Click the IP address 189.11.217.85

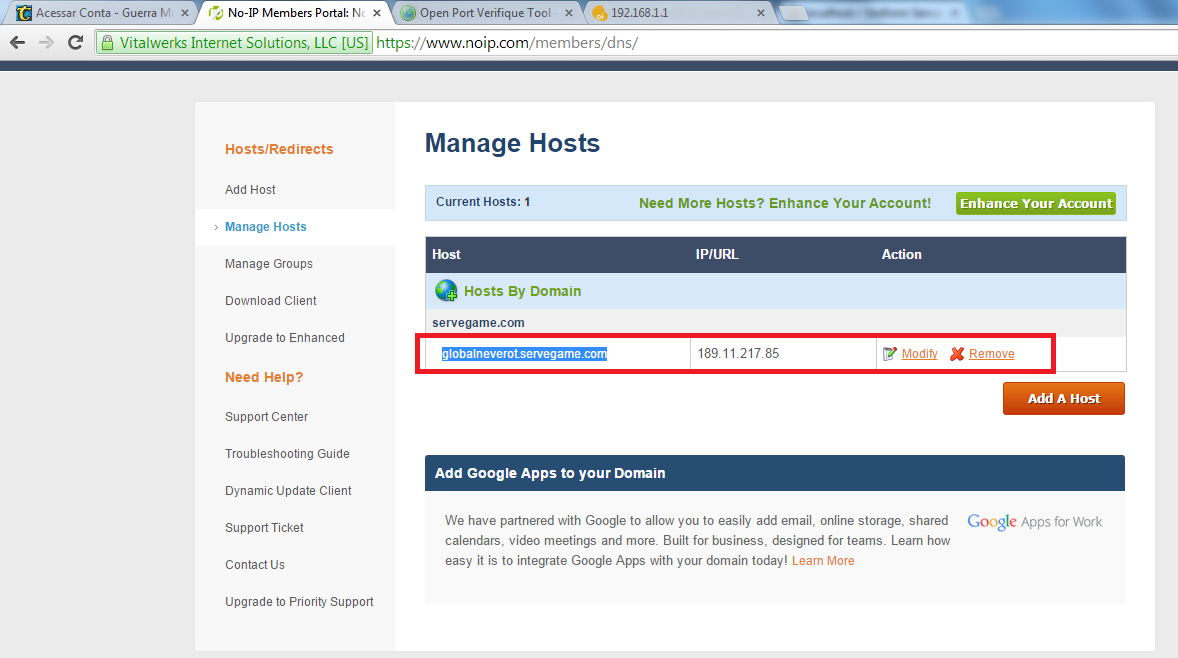[738, 354]
